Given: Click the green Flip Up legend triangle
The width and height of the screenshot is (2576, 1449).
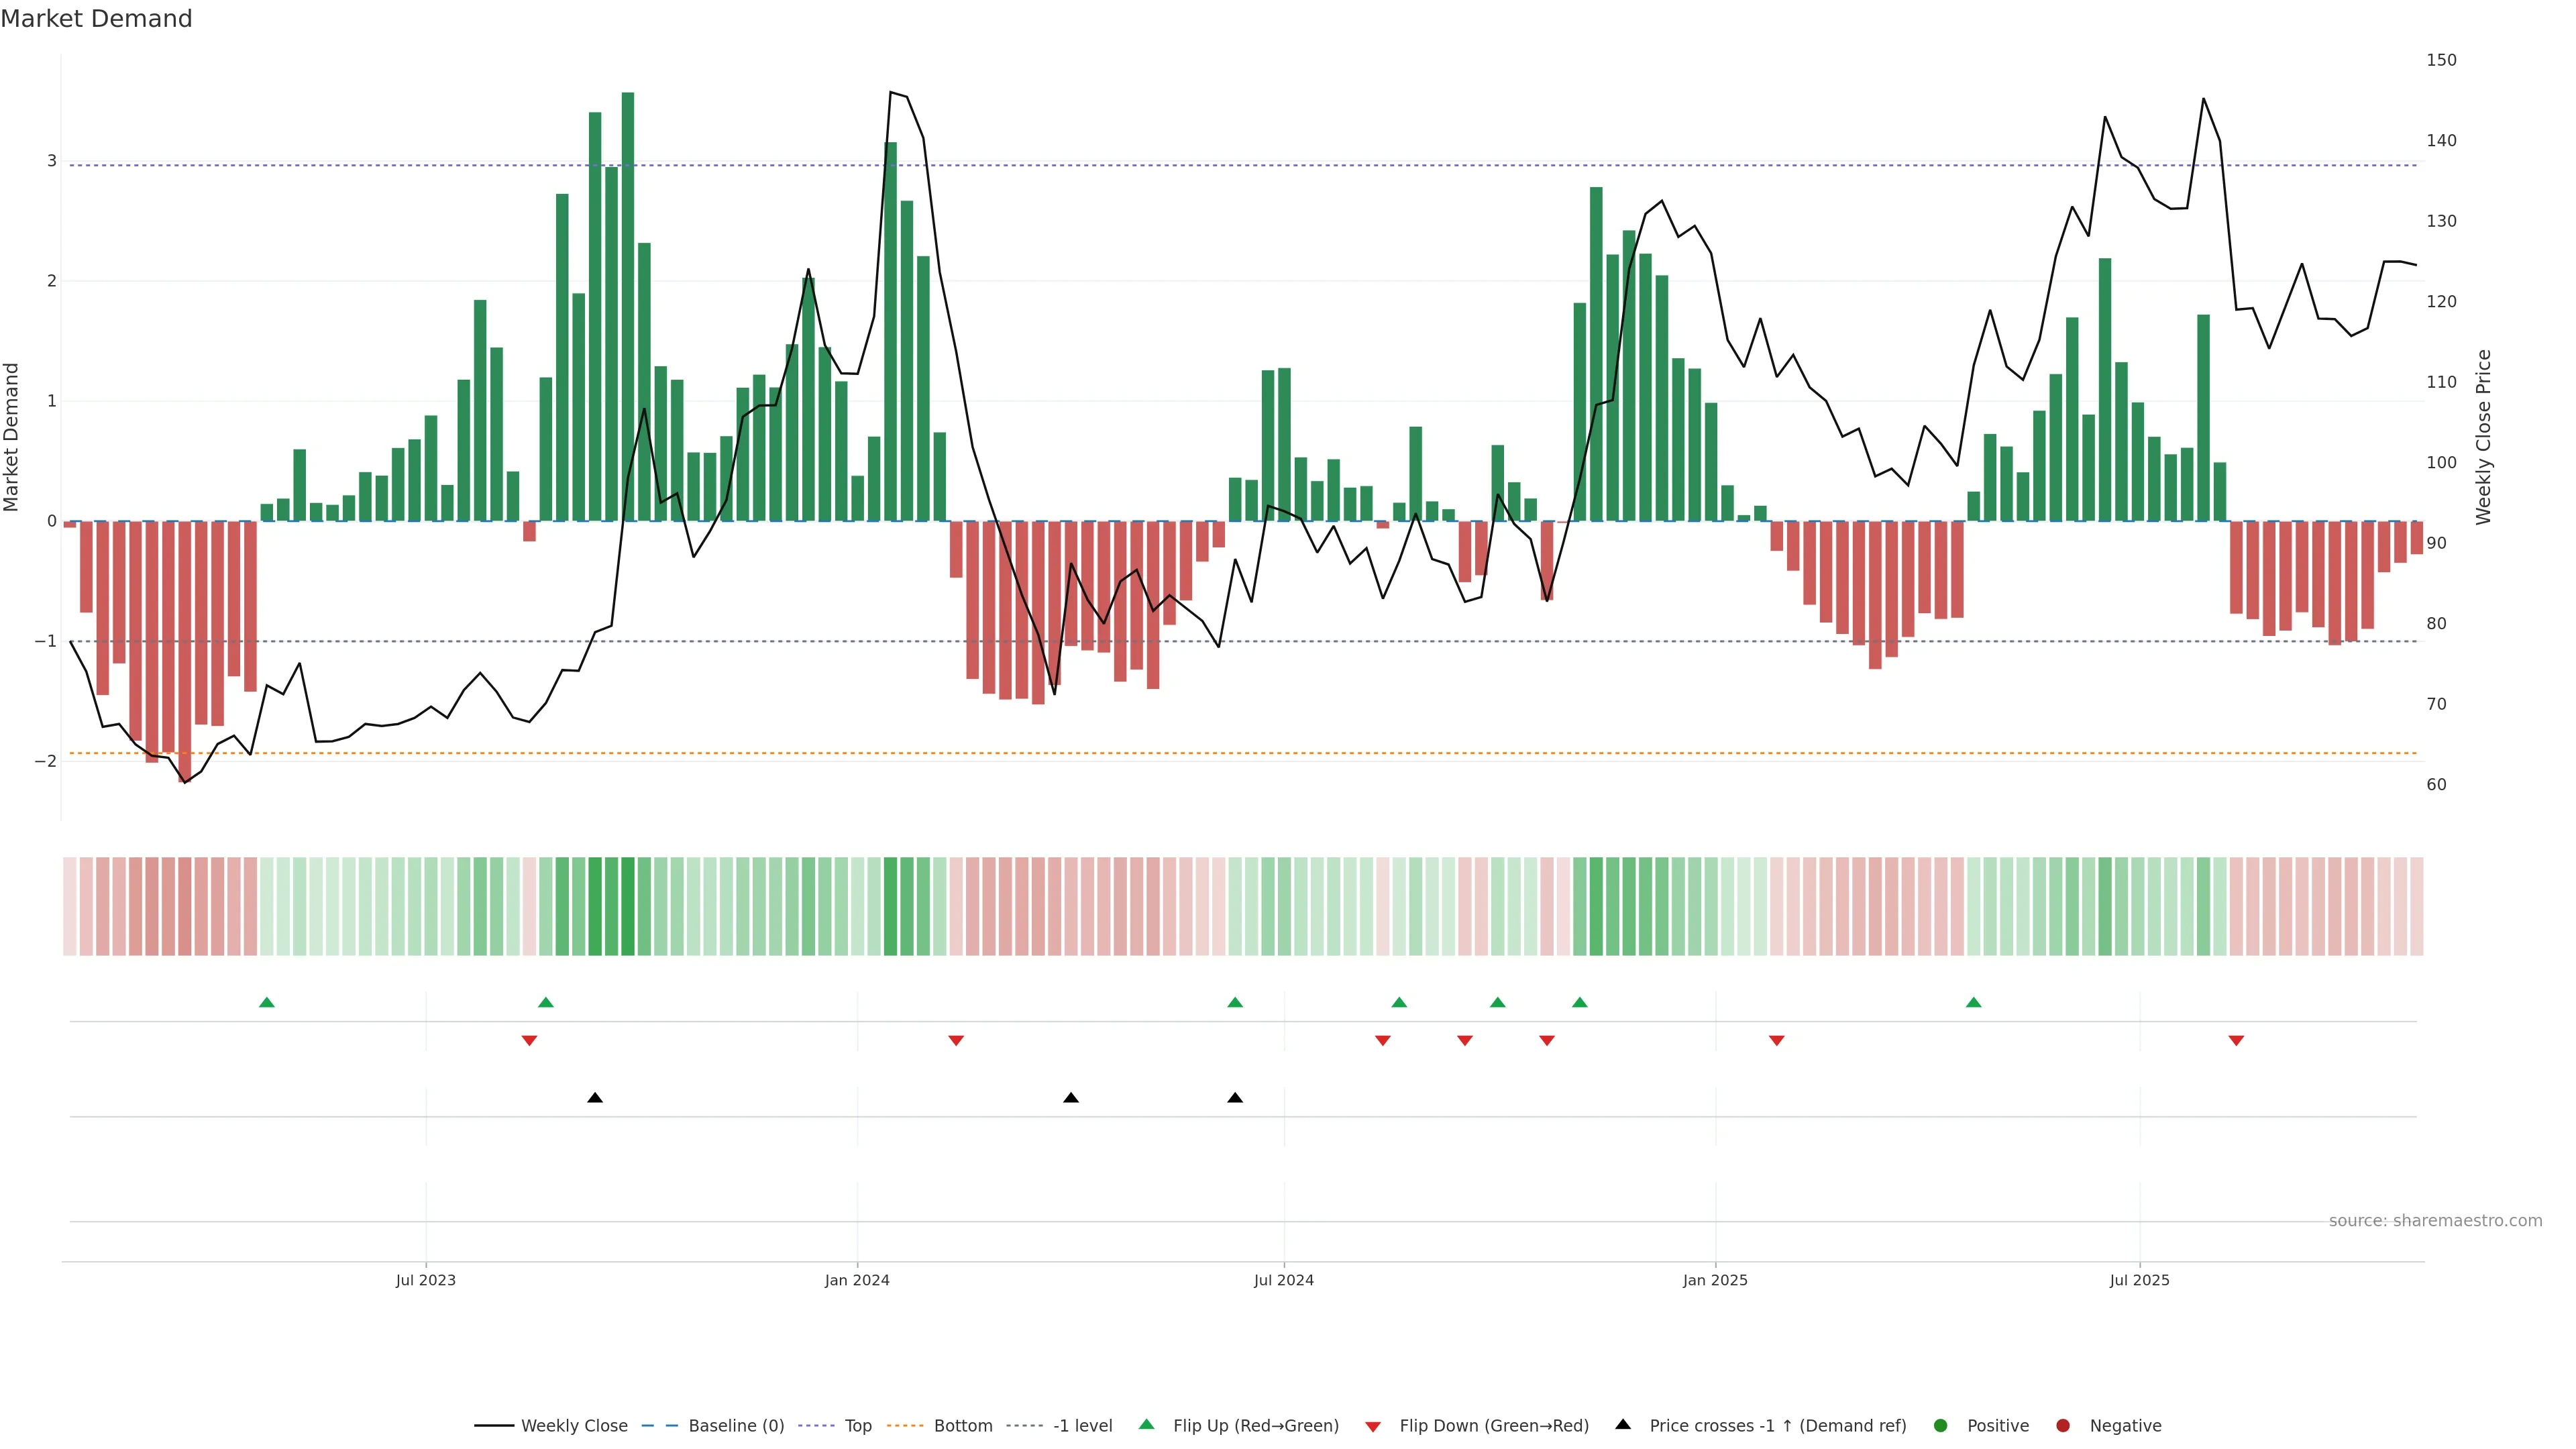Looking at the screenshot, I should pos(1147,1425).
